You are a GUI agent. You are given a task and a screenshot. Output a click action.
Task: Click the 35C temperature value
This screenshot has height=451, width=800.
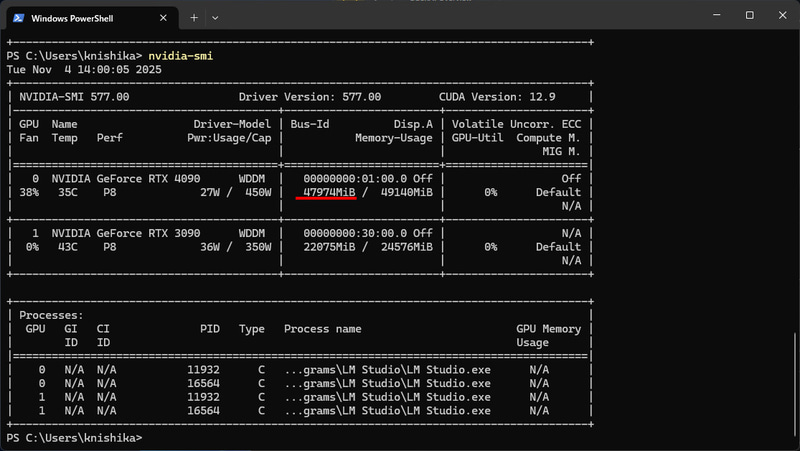click(68, 192)
